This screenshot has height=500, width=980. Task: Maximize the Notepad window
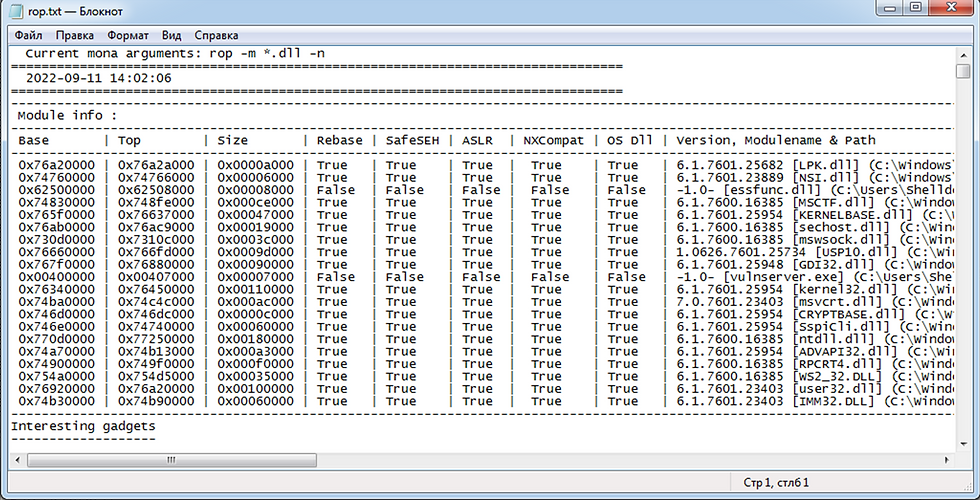click(x=916, y=8)
